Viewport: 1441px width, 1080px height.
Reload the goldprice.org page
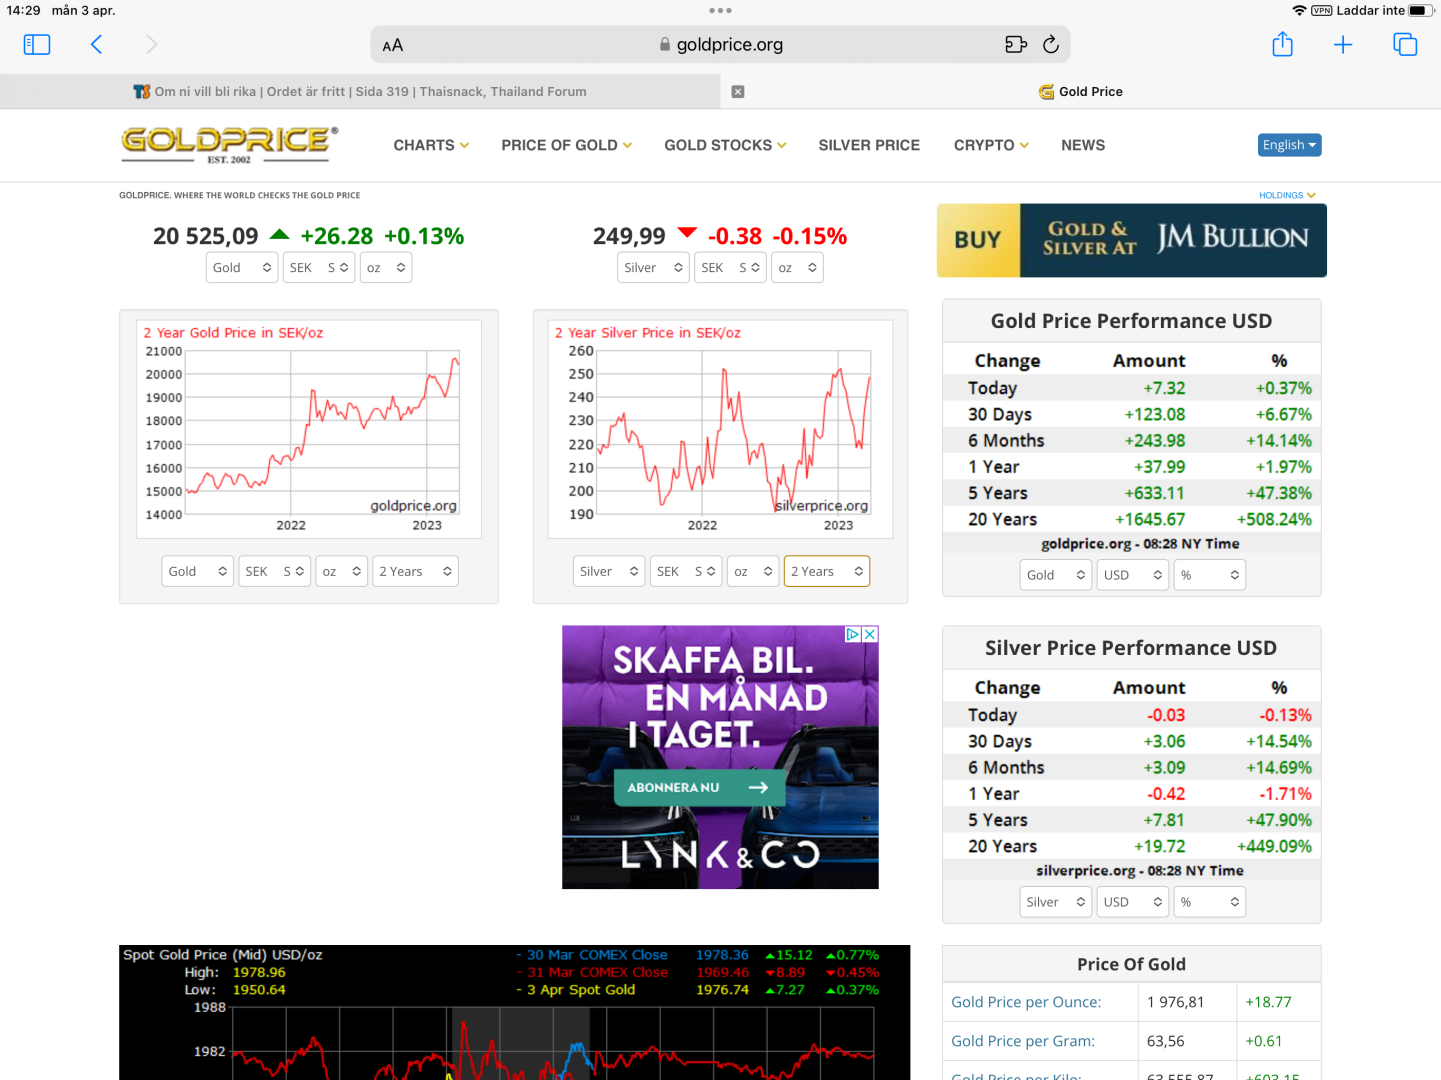1050,45
